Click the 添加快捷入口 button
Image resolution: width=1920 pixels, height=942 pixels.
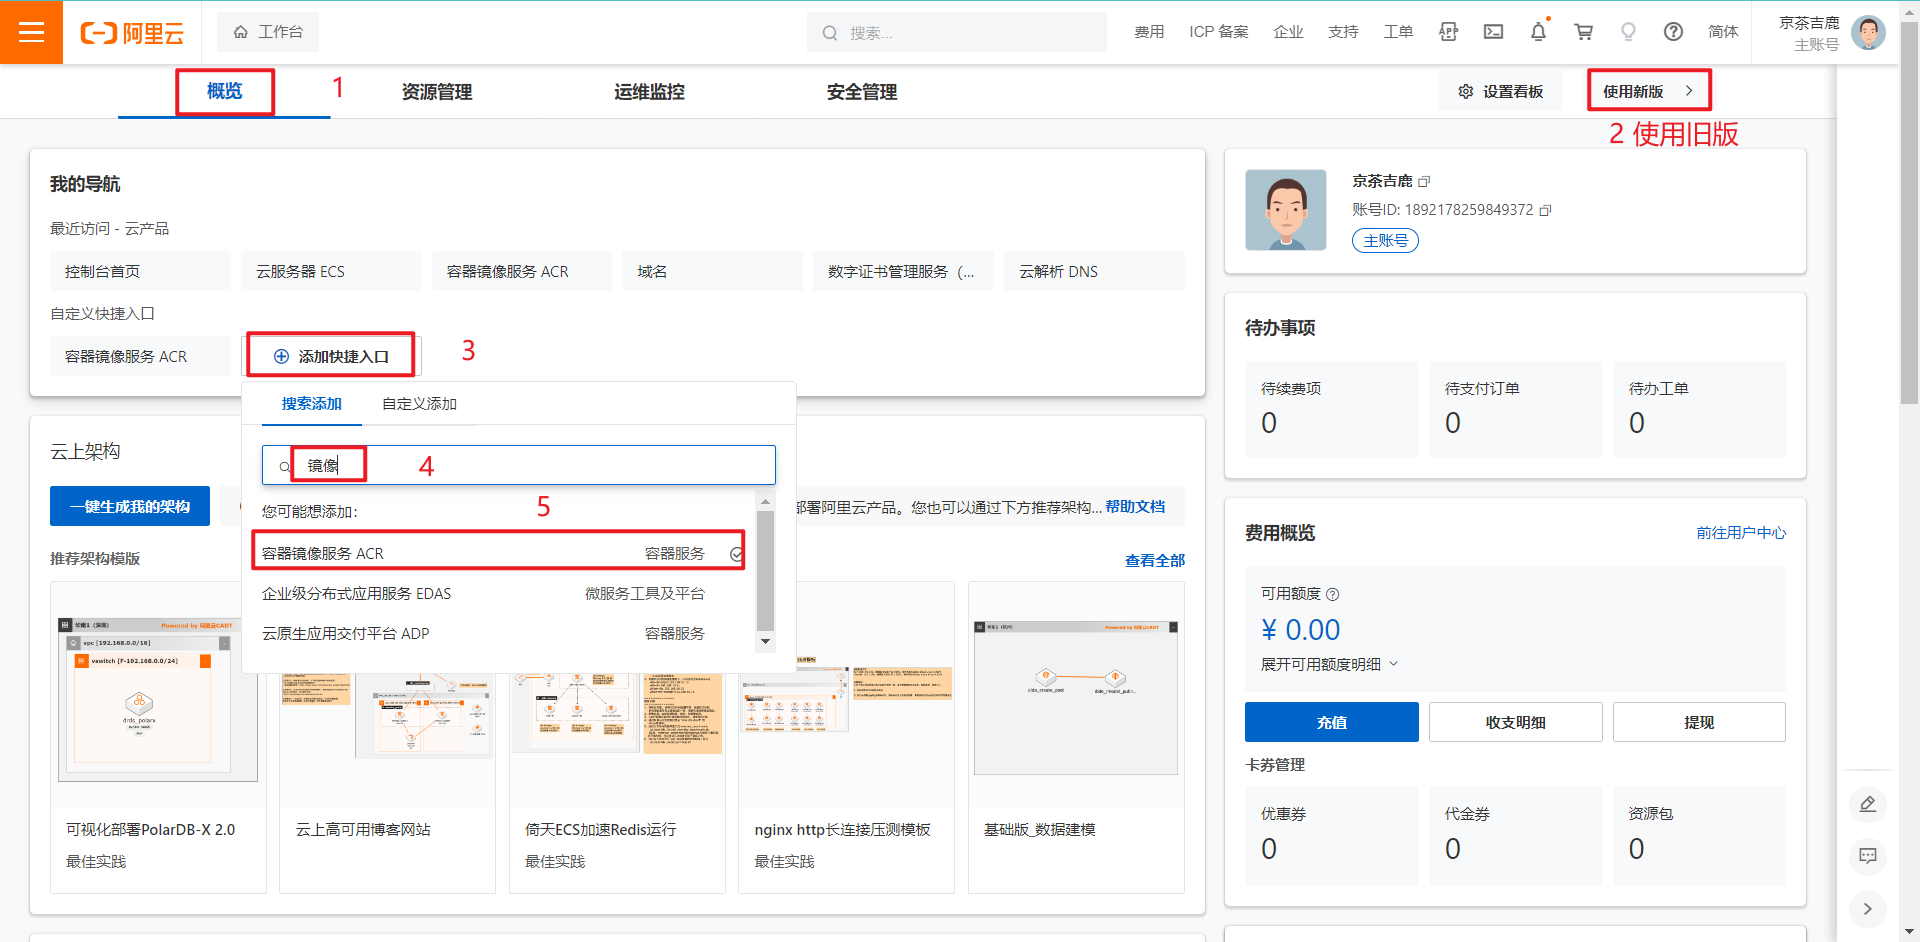click(x=331, y=356)
